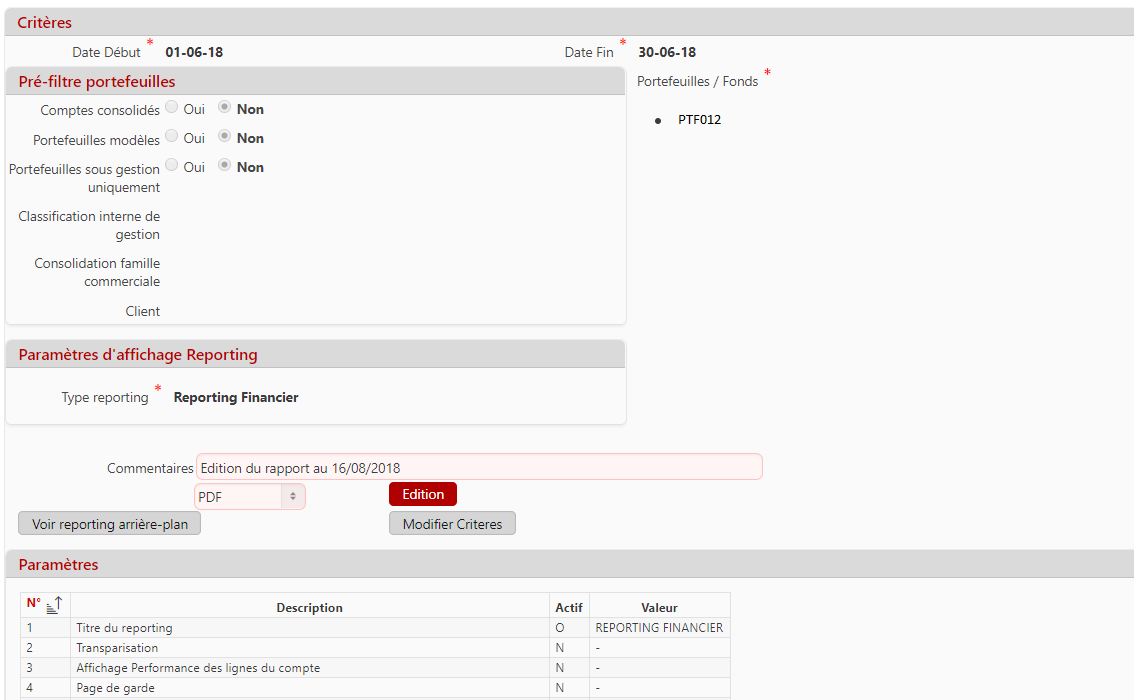Select the PTF012 portfolio entry
1134x700 pixels.
(x=699, y=120)
